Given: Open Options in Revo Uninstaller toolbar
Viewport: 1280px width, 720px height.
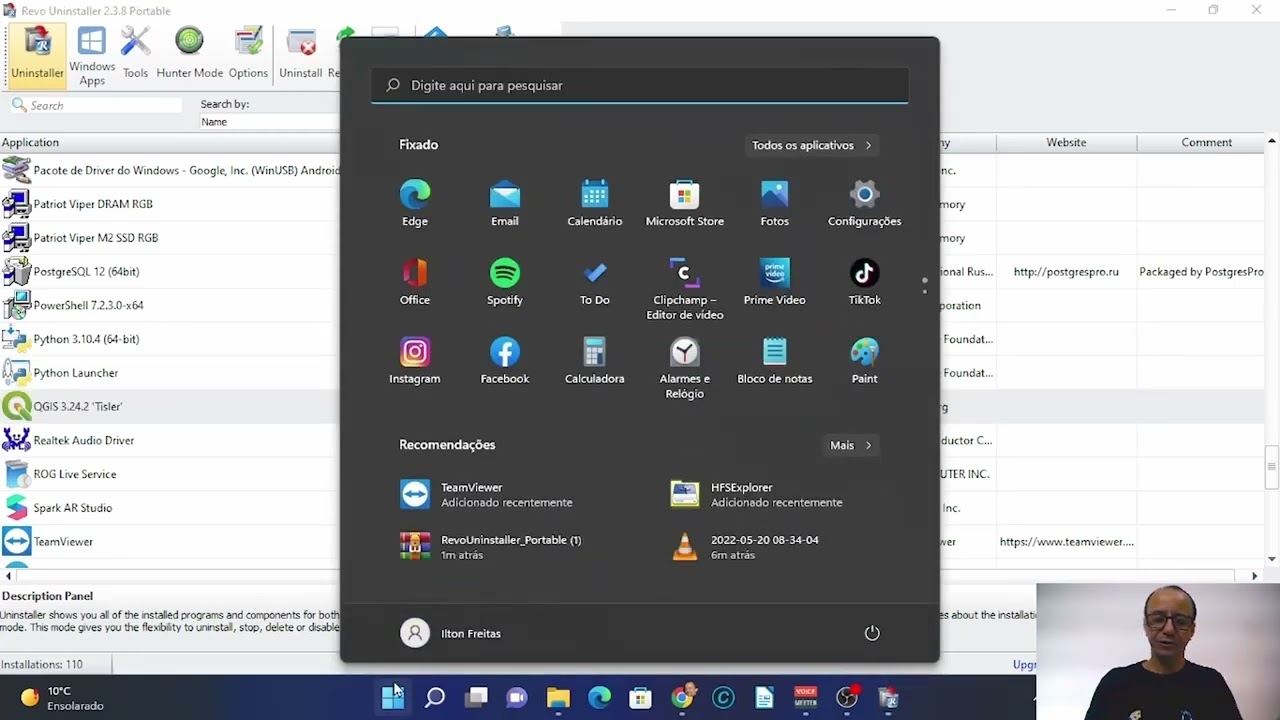Looking at the screenshot, I should [248, 54].
